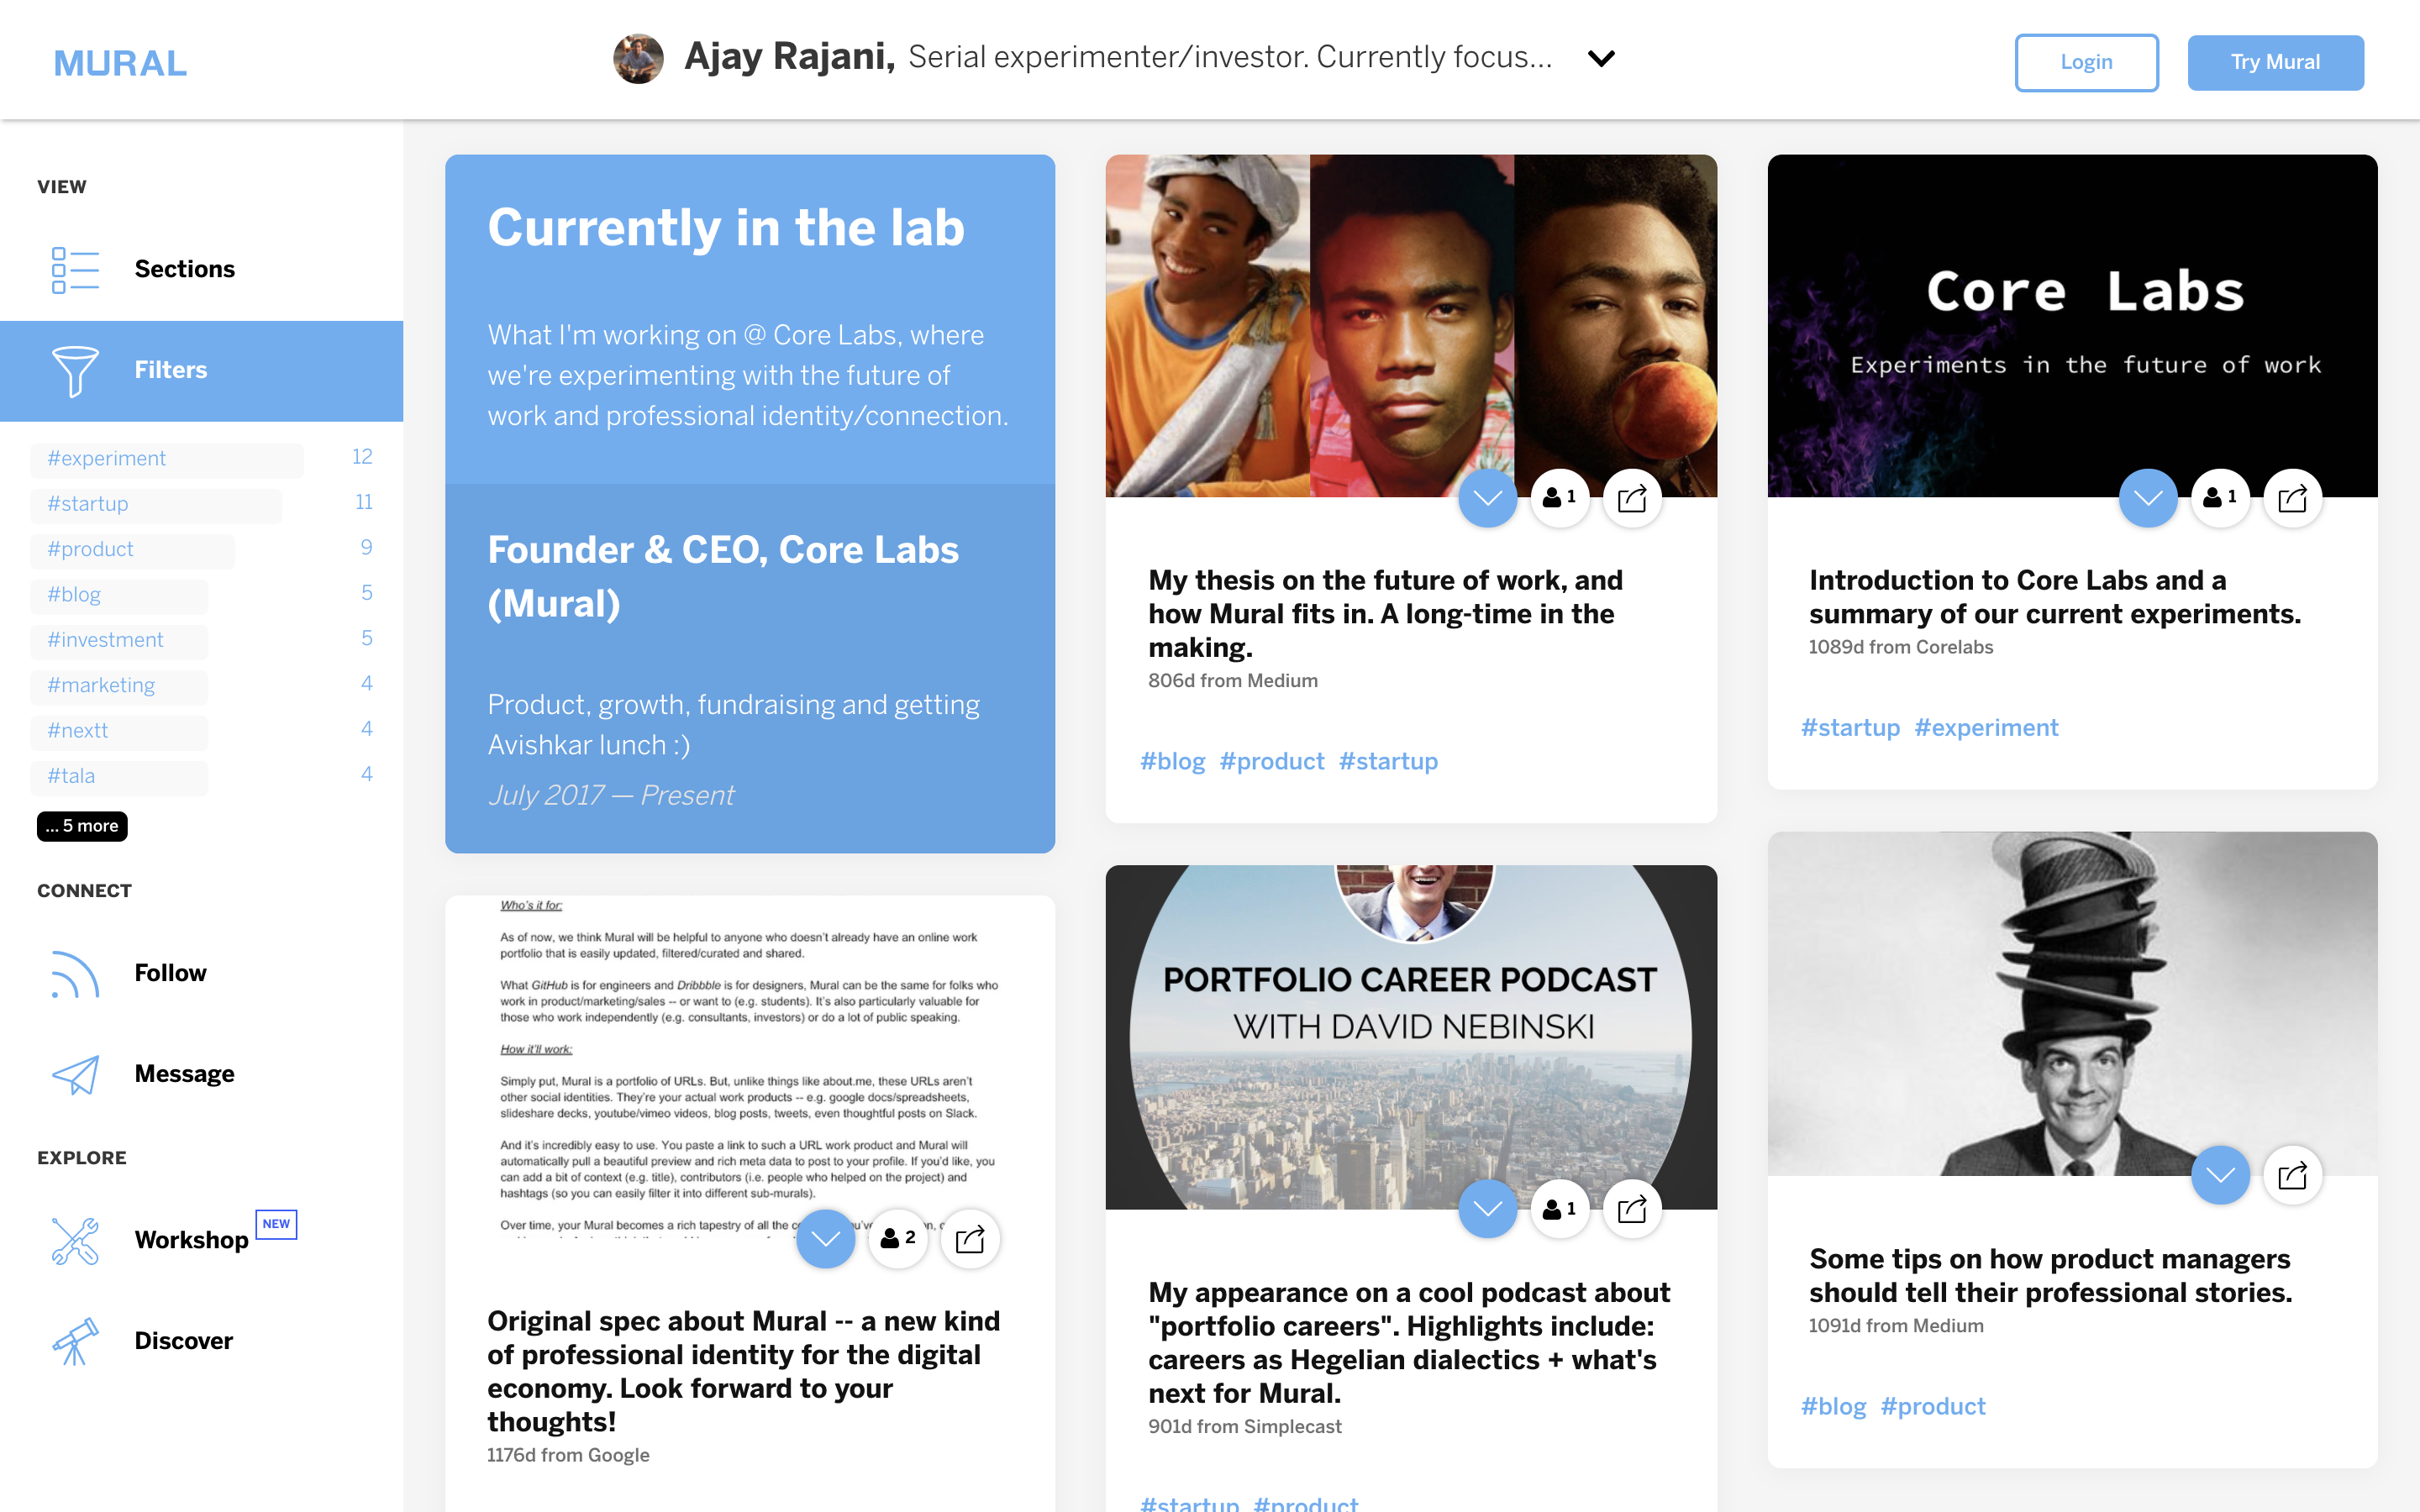The width and height of the screenshot is (2420, 1512).
Task: View 2 contributors on Original spec card
Action: [898, 1239]
